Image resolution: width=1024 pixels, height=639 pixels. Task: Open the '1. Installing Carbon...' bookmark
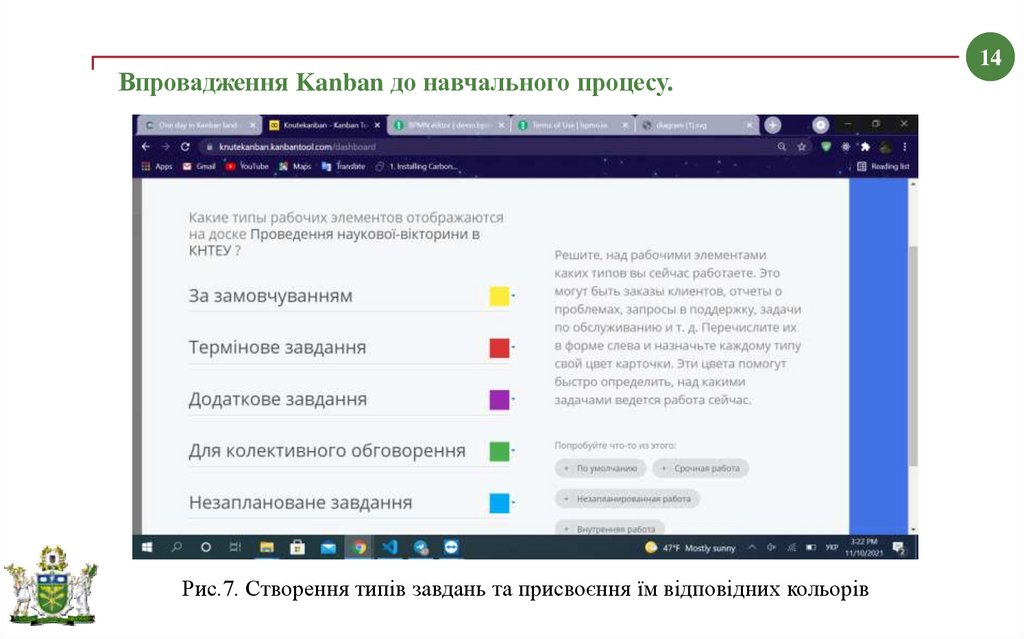pos(417,167)
